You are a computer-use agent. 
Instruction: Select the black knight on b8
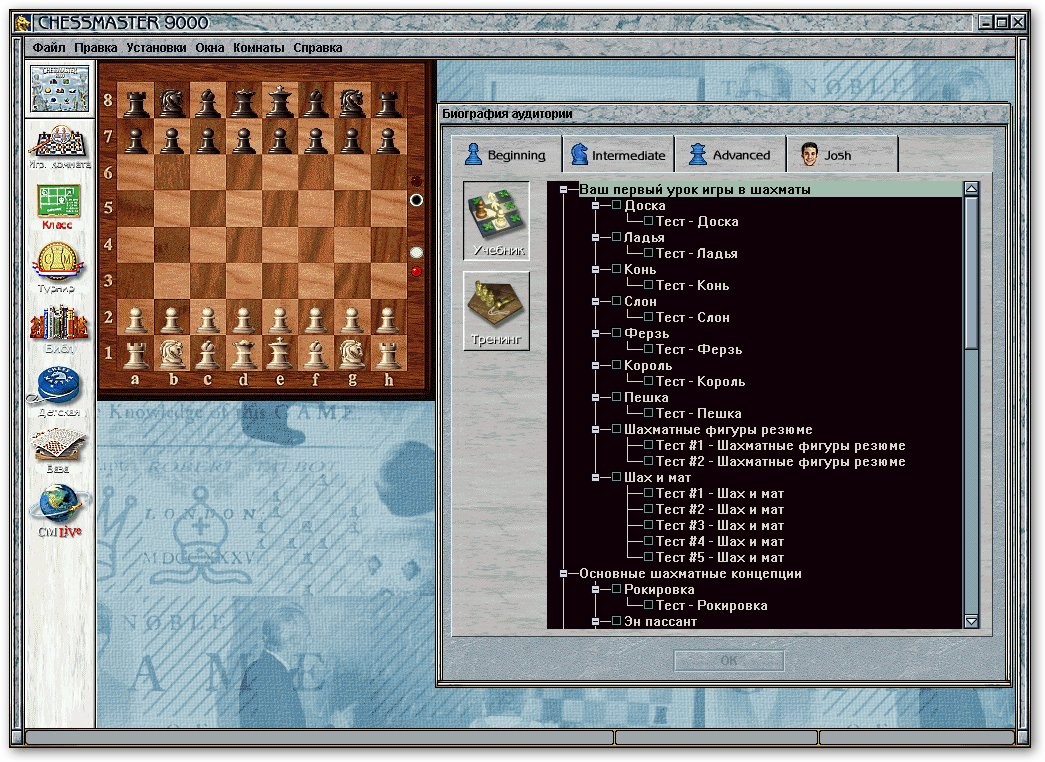click(172, 101)
